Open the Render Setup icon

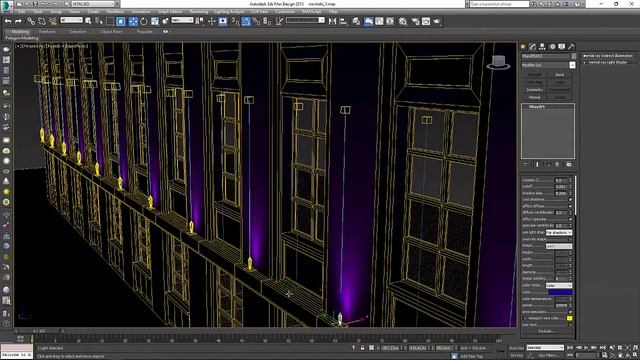click(x=415, y=21)
